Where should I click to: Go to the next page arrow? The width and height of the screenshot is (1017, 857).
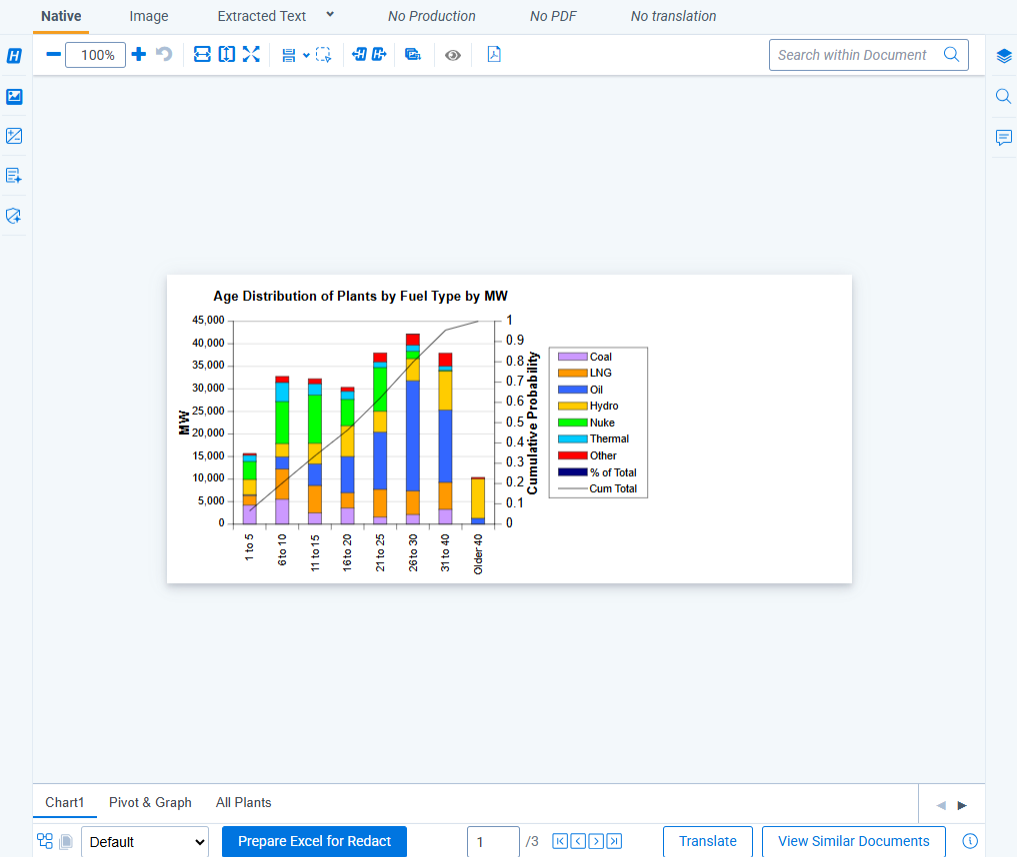[x=596, y=842]
